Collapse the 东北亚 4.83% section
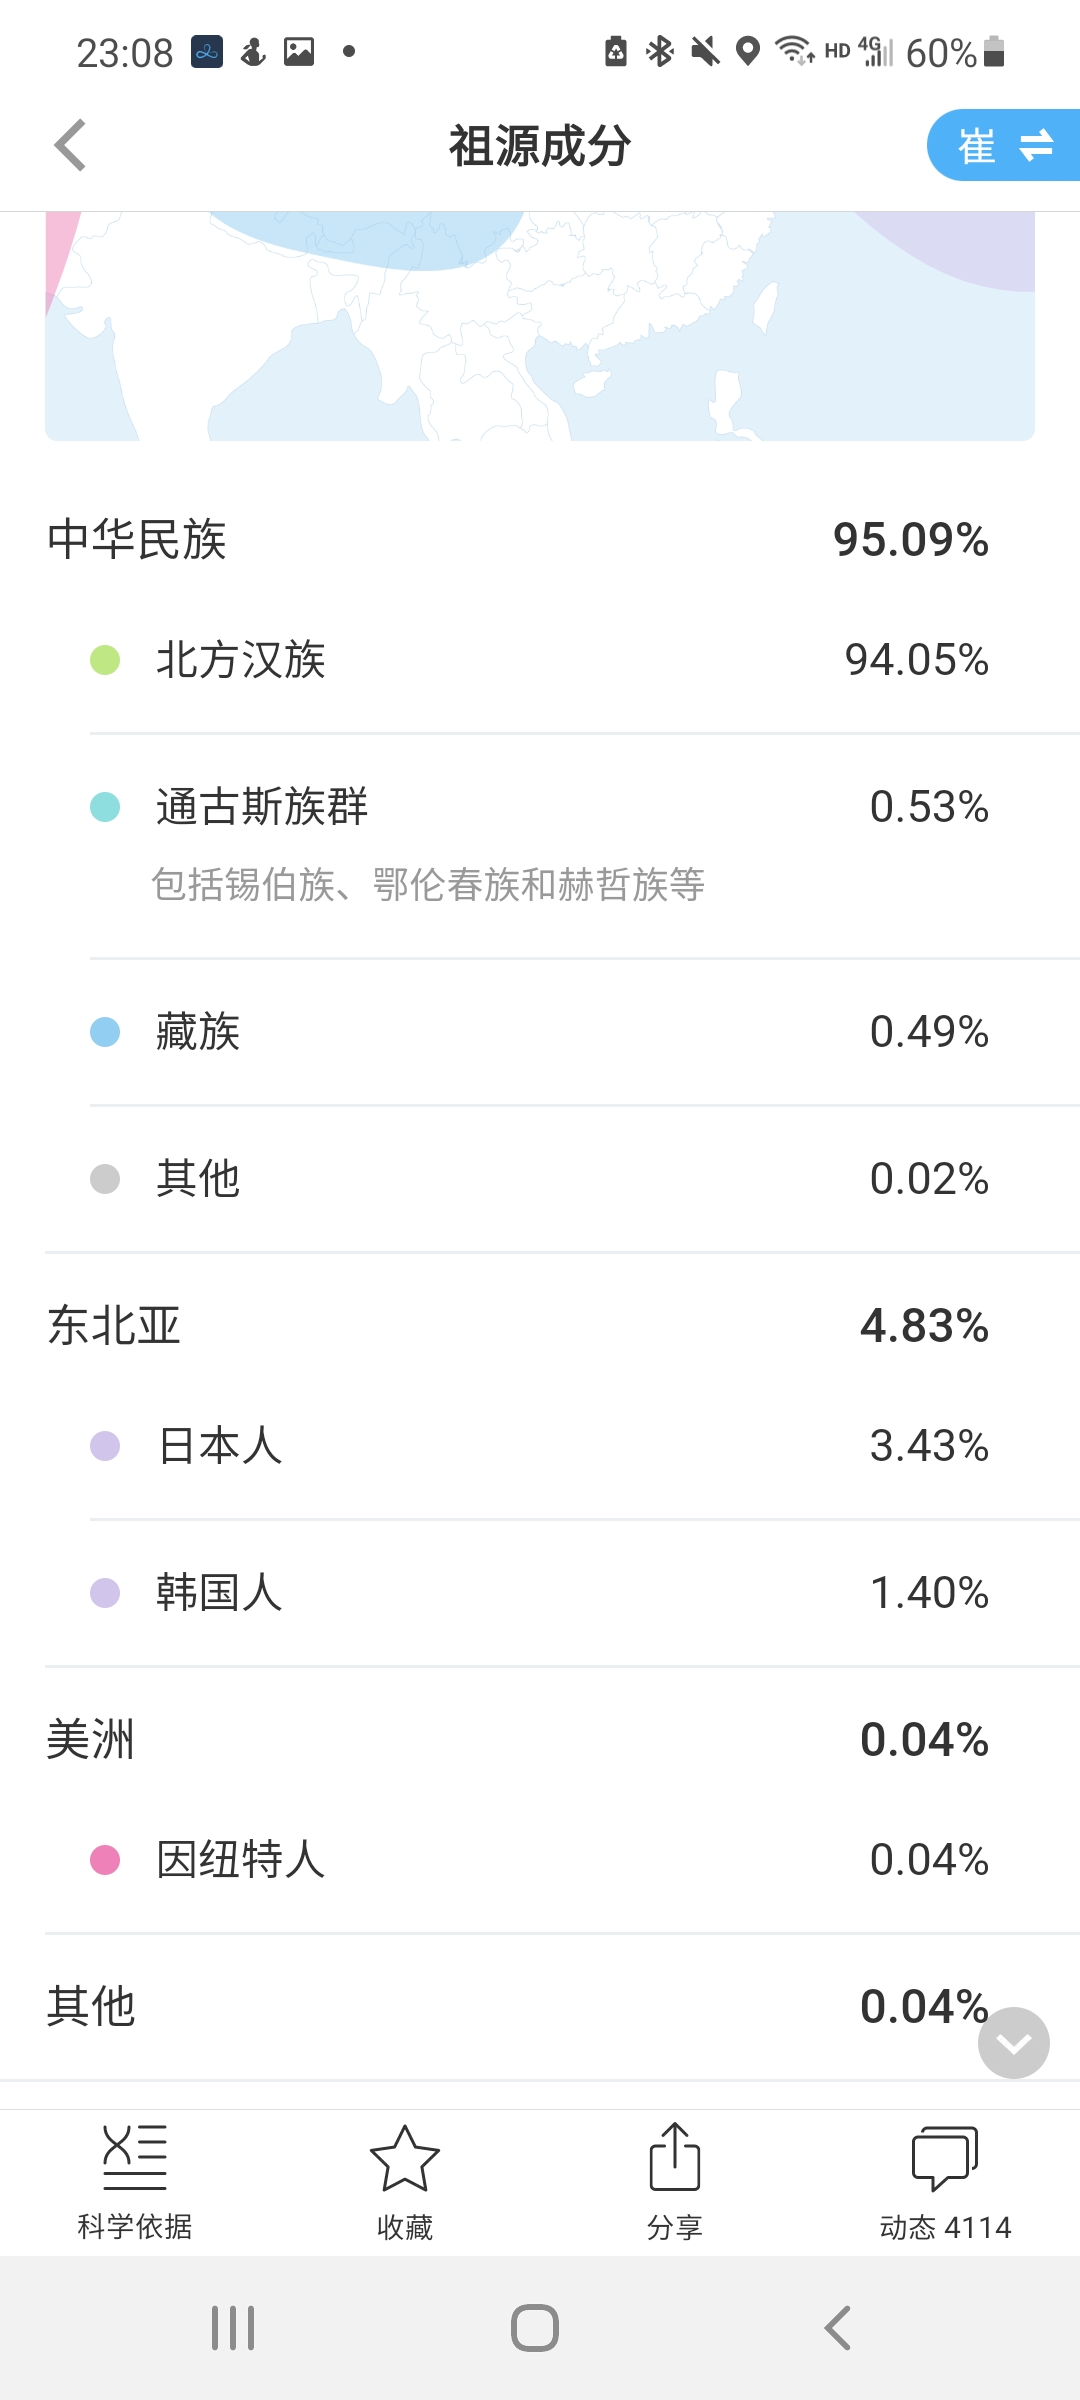The height and width of the screenshot is (2400, 1080). (540, 1326)
